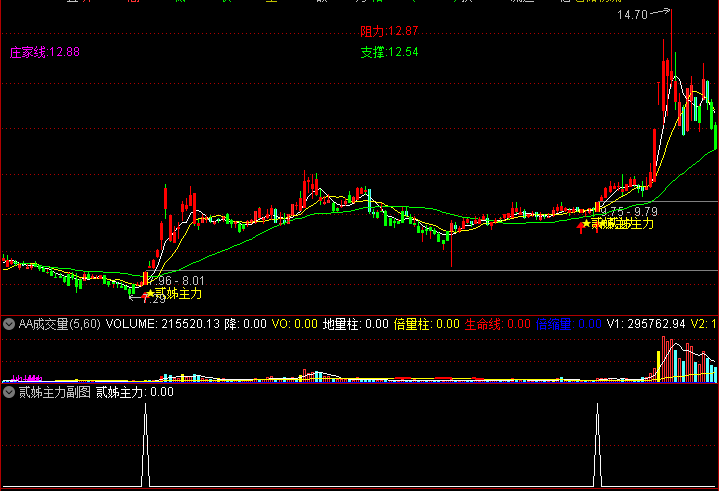The height and width of the screenshot is (491, 719).
Task: Click the 14.70 high price marker
Action: coord(632,15)
